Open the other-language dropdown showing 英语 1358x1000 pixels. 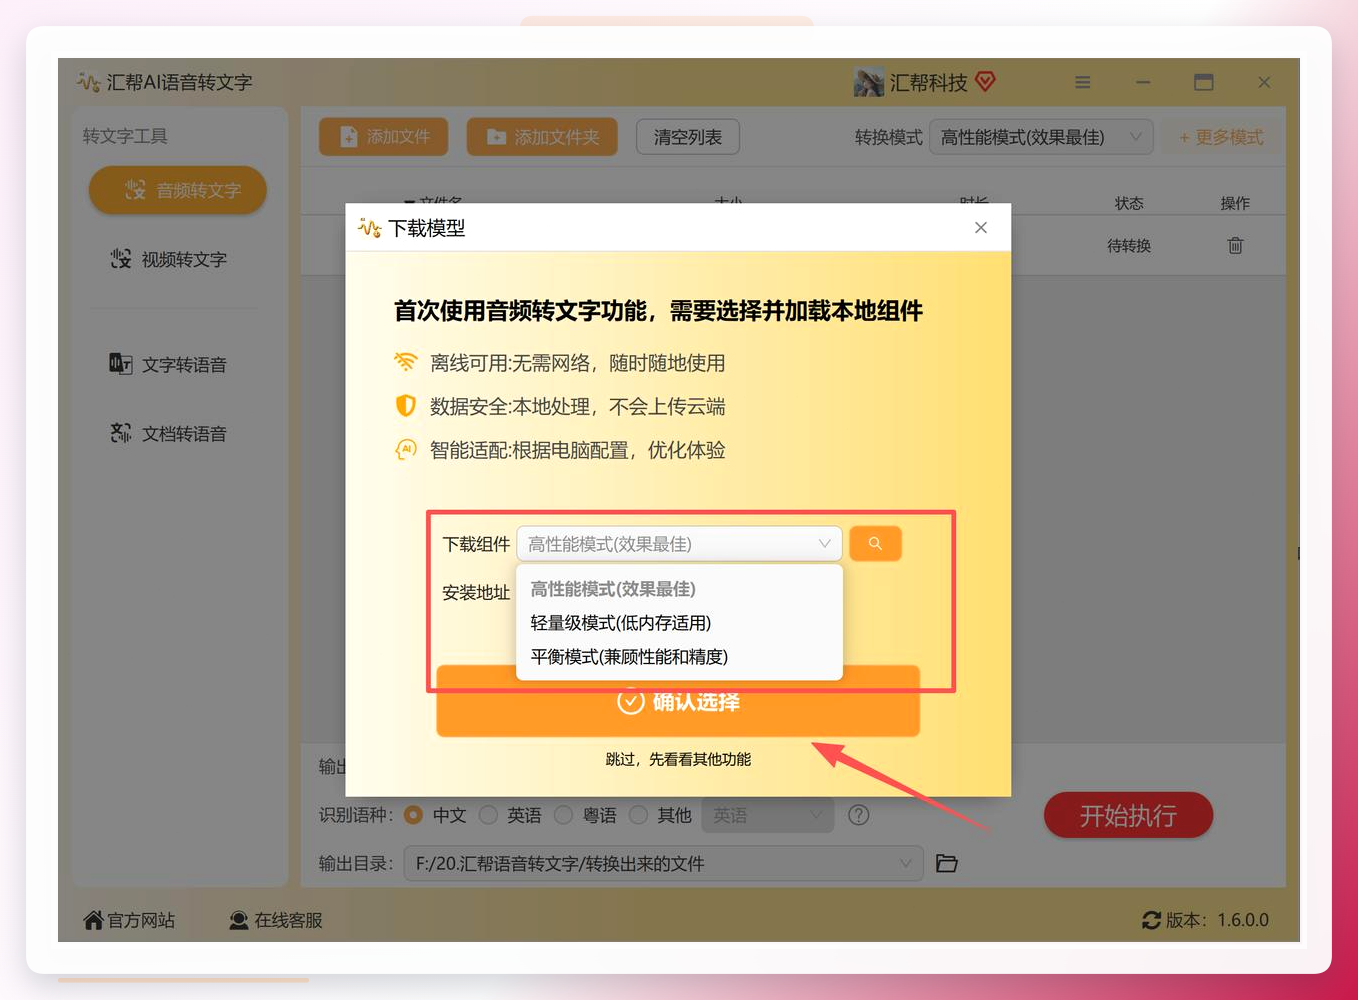point(768,815)
